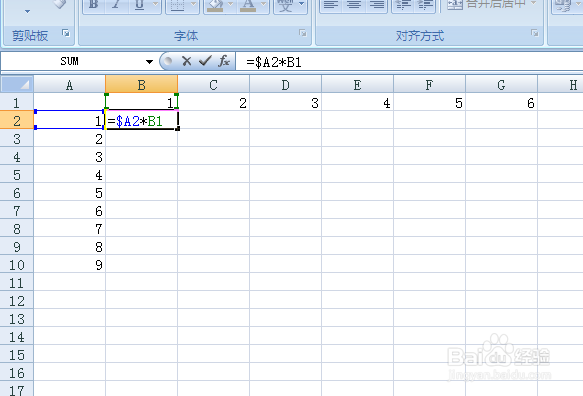Click cell A5 containing 4
Viewport: 583px width, 396px height.
70,174
